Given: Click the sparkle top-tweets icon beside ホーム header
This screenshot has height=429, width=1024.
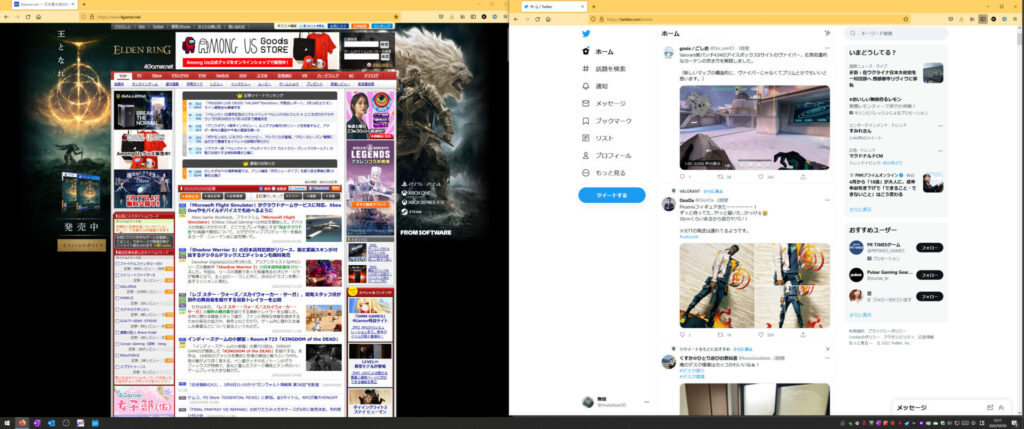Looking at the screenshot, I should (827, 33).
